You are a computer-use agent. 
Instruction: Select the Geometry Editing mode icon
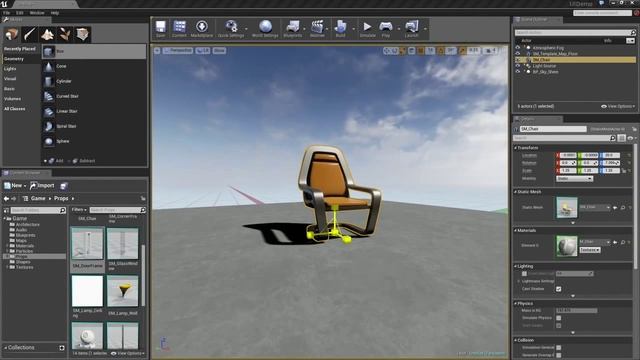click(82, 34)
